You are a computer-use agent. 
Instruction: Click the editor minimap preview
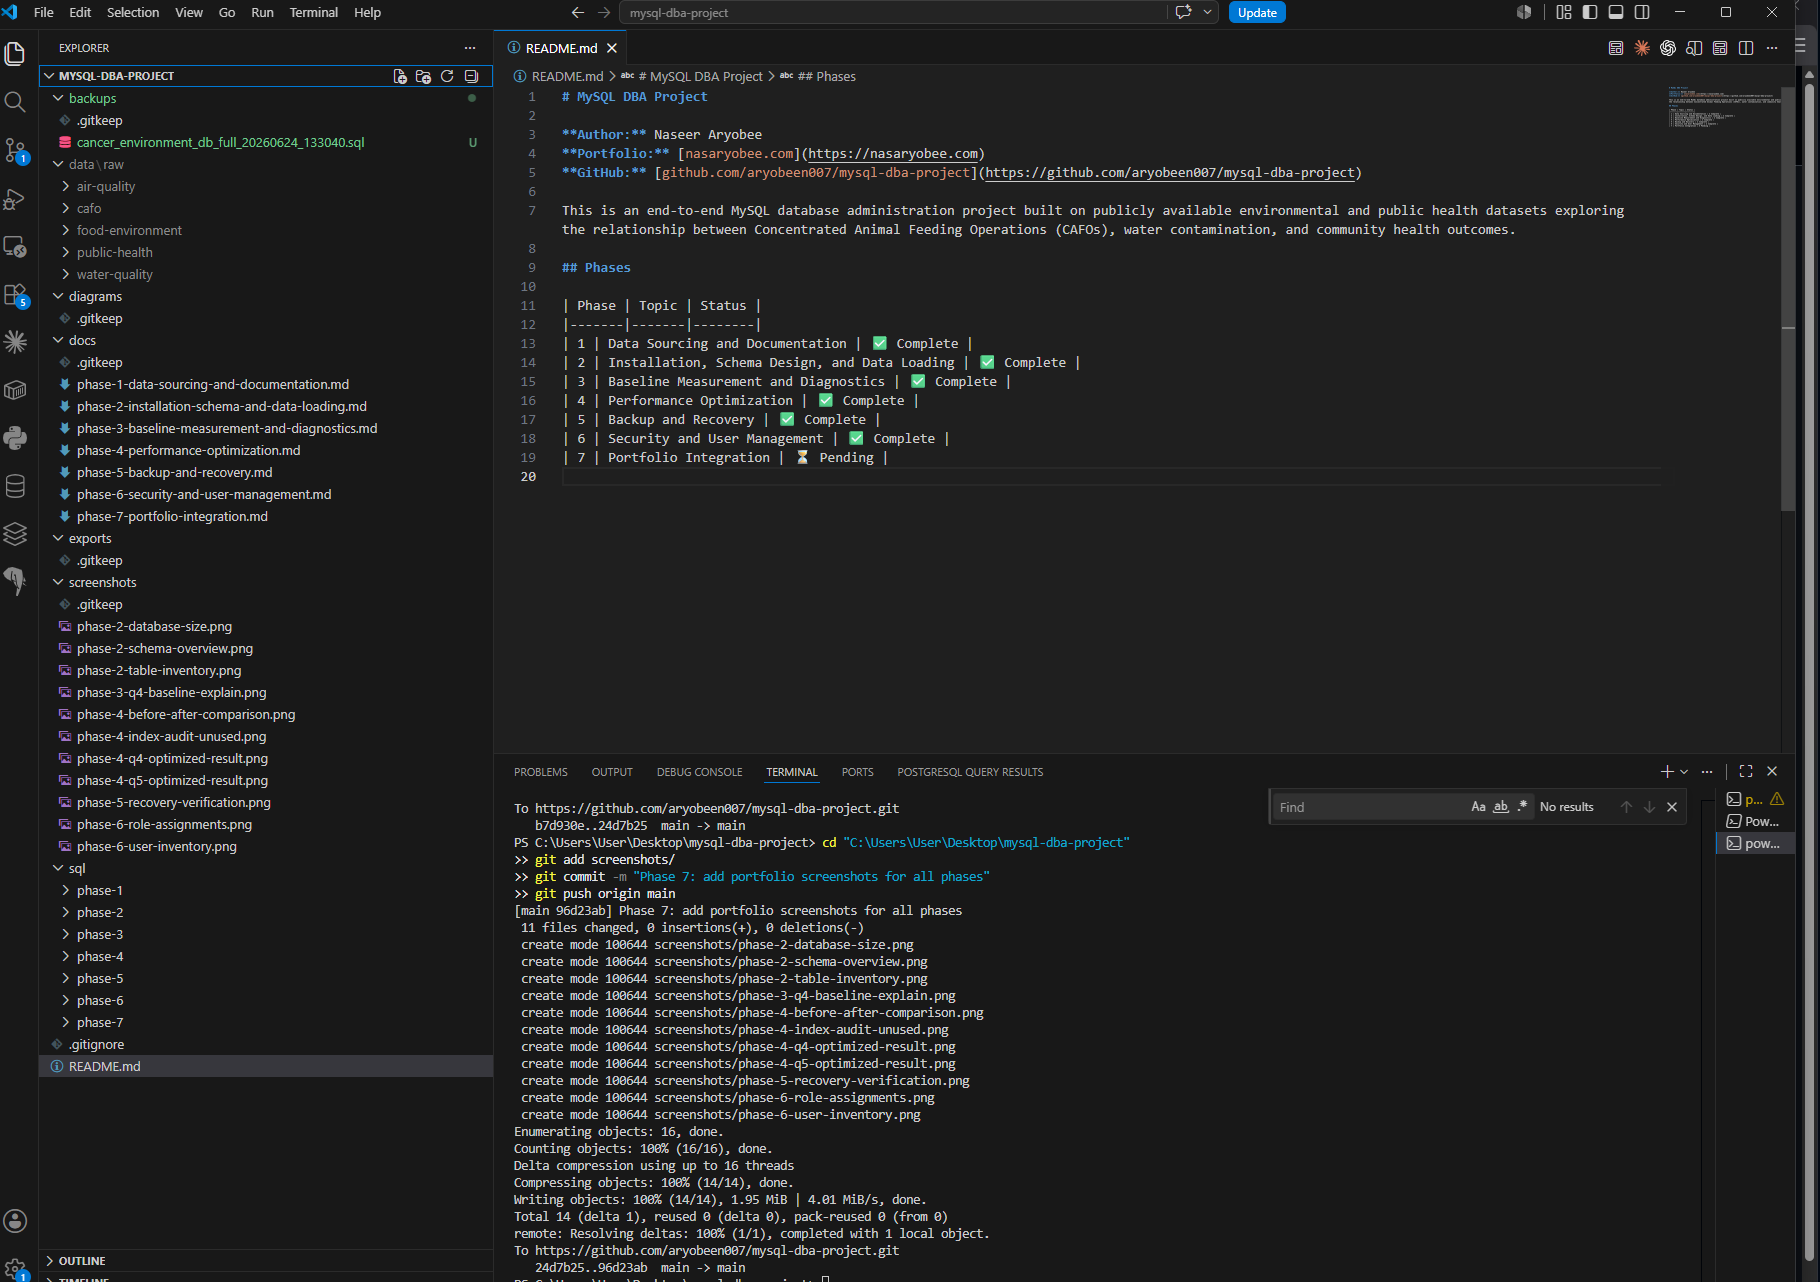click(x=1722, y=106)
